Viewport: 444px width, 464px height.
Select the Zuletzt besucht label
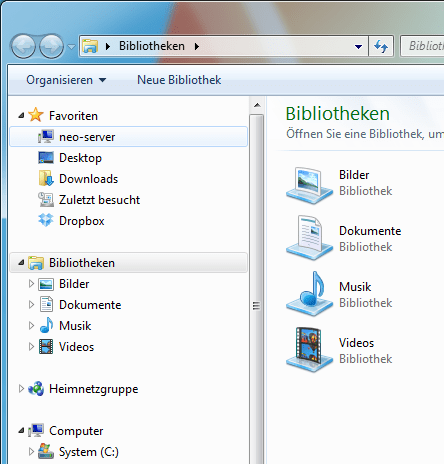coord(99,200)
